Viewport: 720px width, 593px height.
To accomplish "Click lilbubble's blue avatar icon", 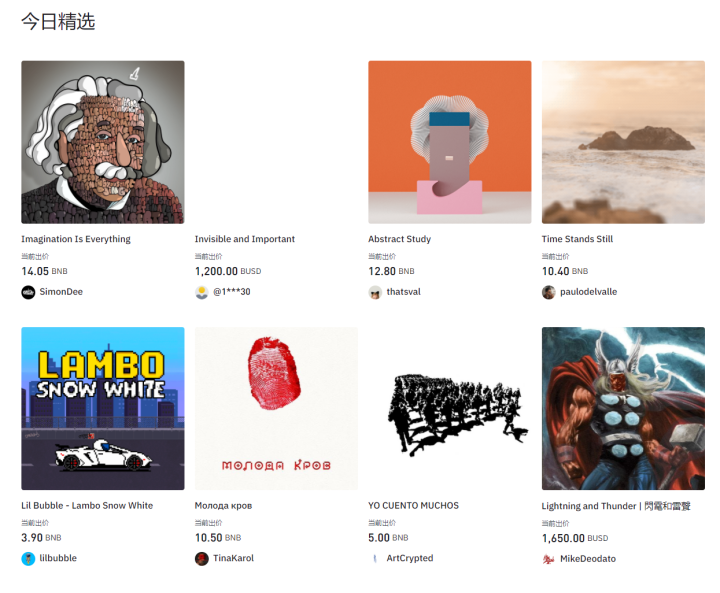I will click(x=28, y=559).
